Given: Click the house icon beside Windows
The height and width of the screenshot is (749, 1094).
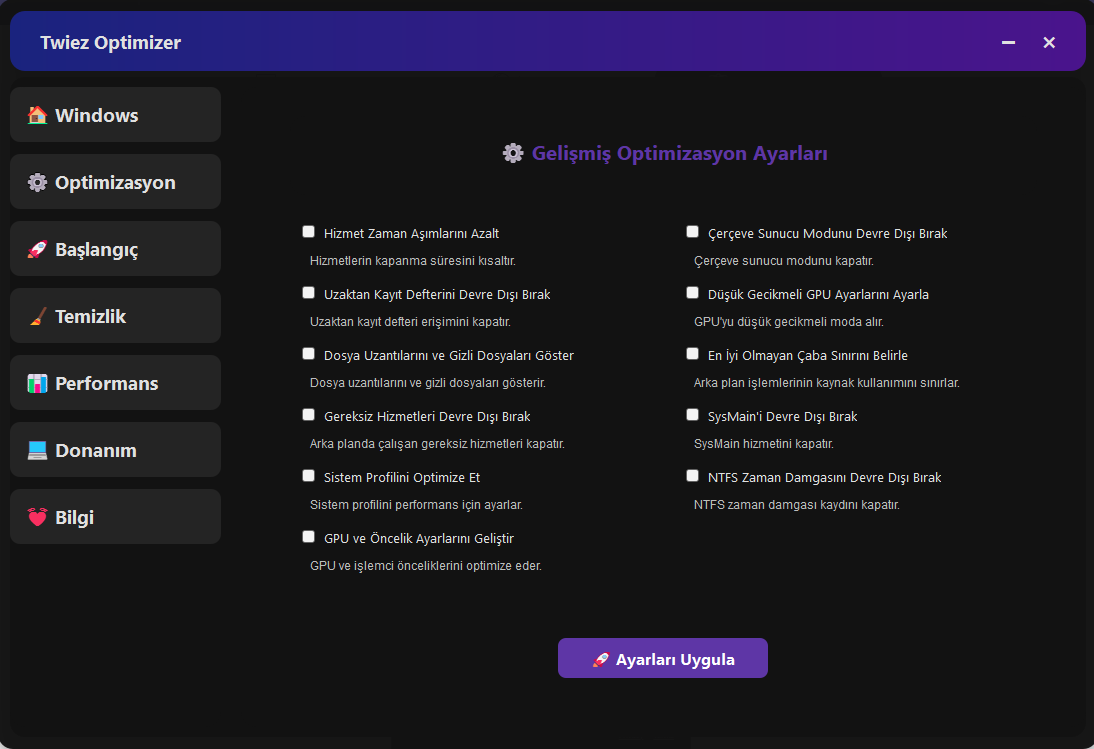Looking at the screenshot, I should pyautogui.click(x=37, y=115).
